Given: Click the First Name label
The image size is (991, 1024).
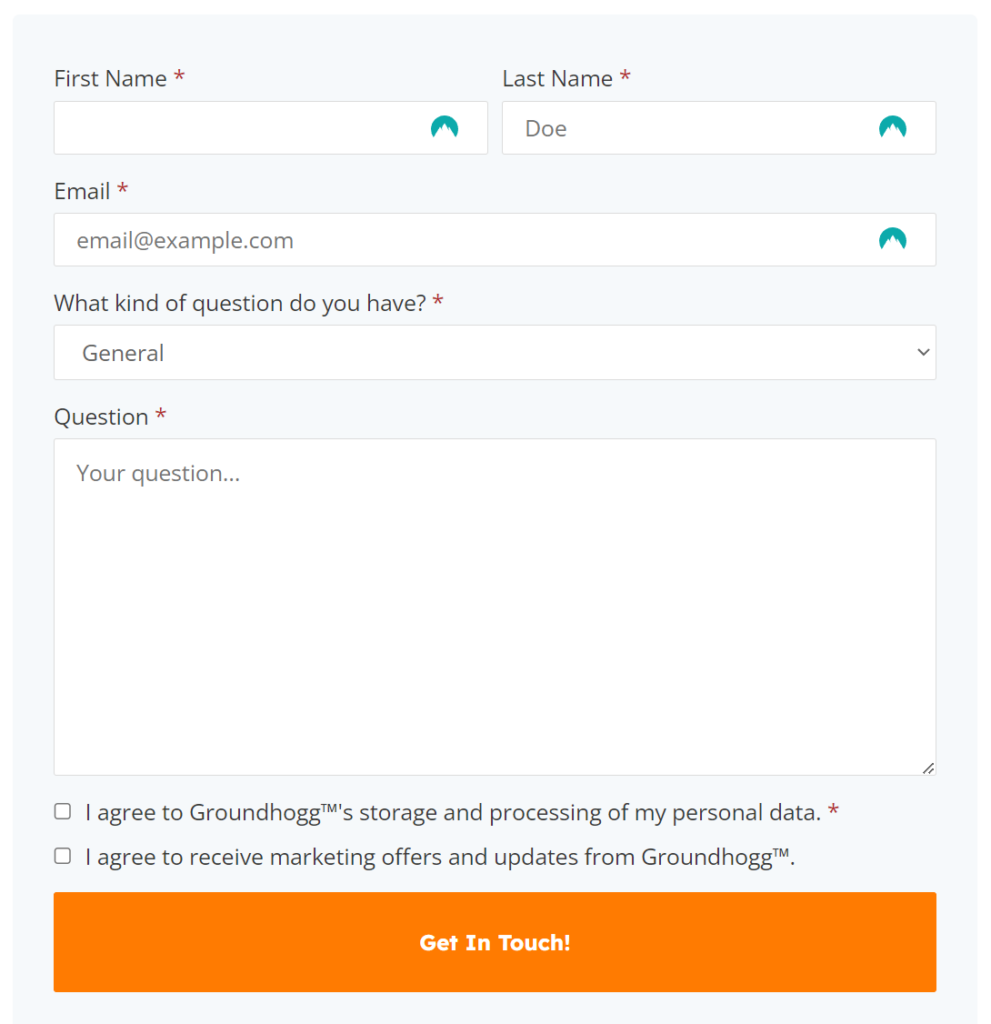Looking at the screenshot, I should [x=110, y=79].
